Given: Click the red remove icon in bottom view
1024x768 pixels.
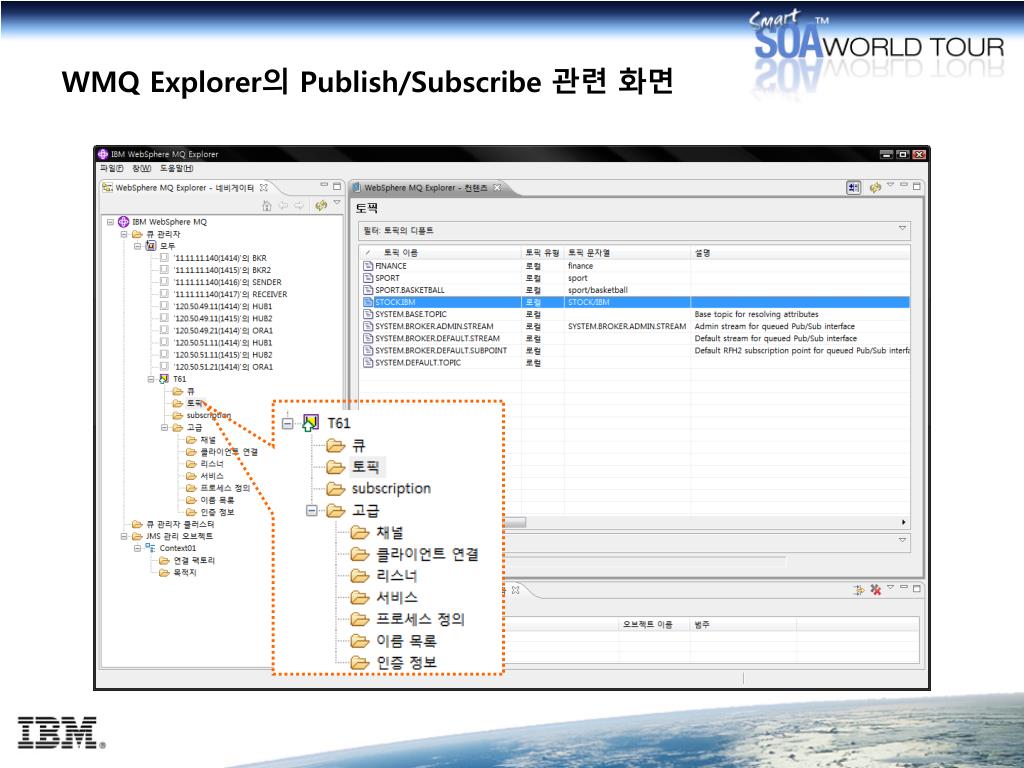Looking at the screenshot, I should coord(876,590).
